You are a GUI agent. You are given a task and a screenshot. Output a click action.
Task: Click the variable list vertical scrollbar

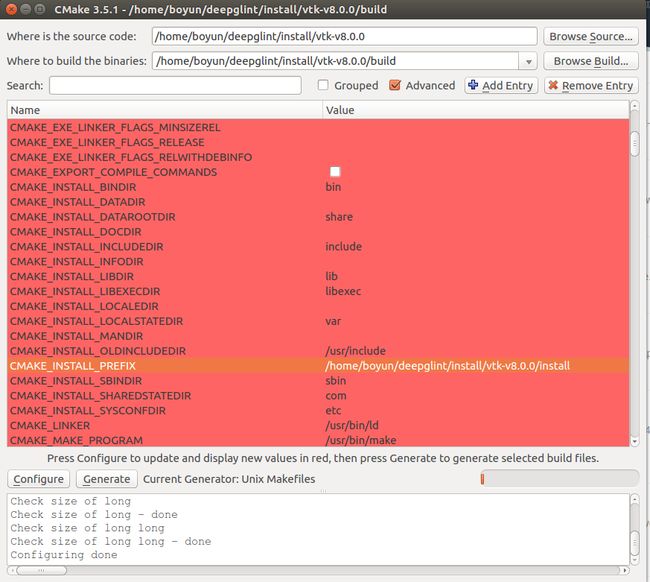tap(634, 274)
